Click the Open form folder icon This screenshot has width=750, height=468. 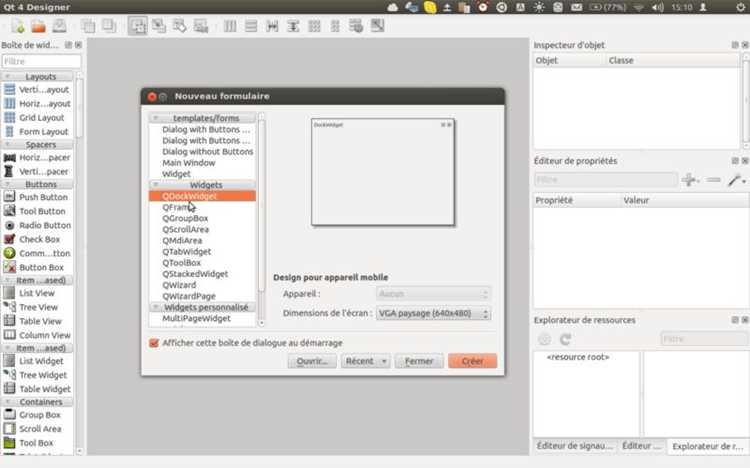coord(39,26)
